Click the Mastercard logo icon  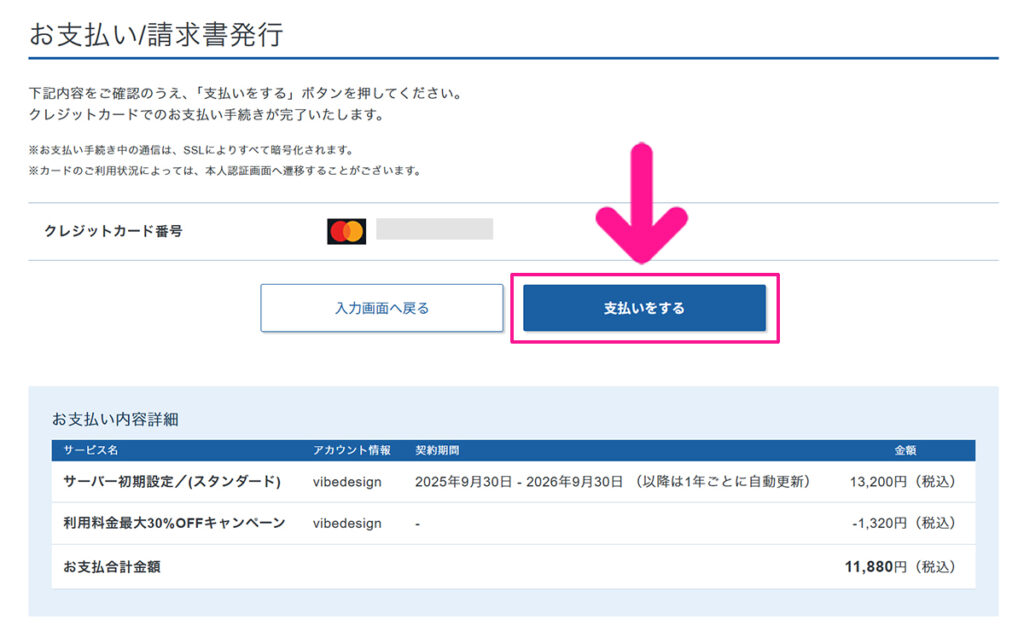(346, 231)
